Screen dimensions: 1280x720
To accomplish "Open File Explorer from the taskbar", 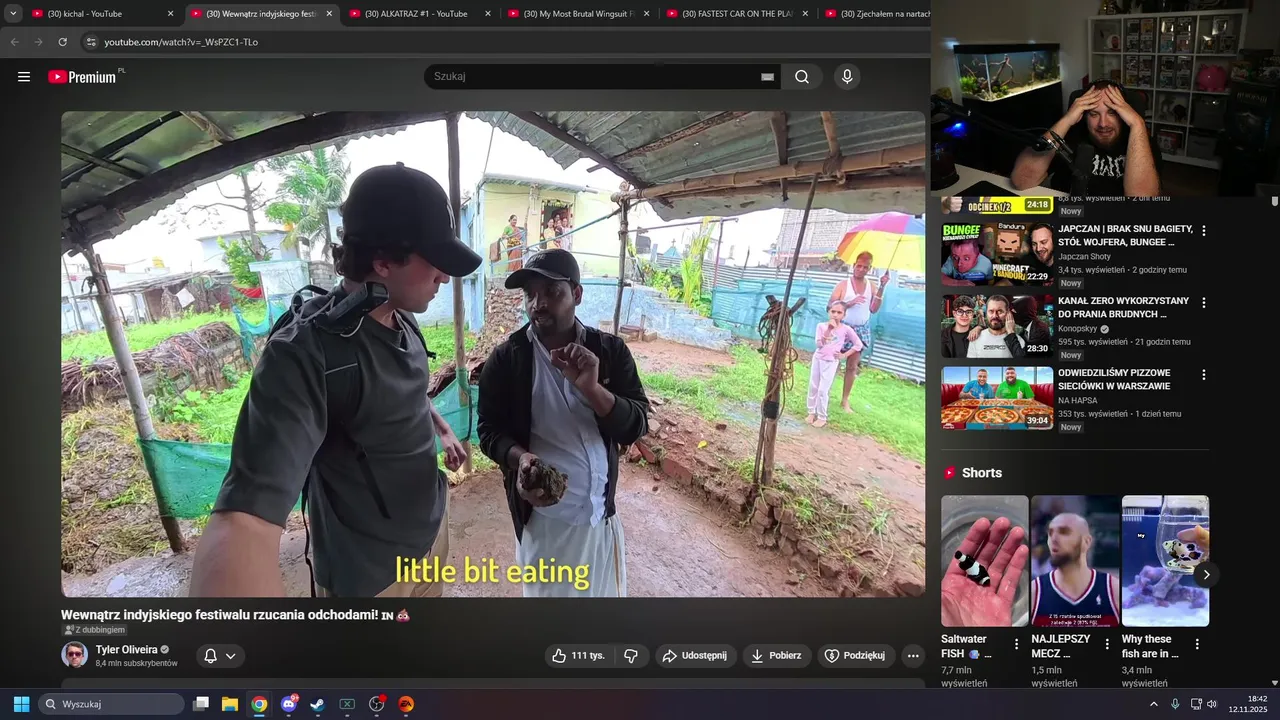I will click(229, 704).
